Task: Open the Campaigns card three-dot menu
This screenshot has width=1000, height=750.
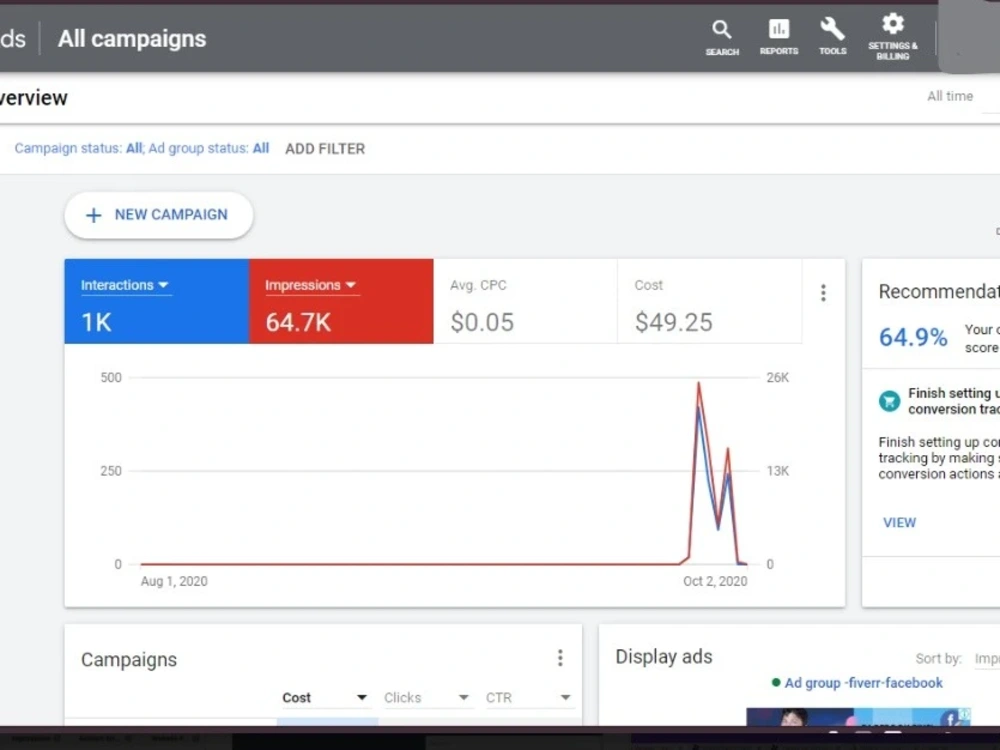Action: [560, 658]
